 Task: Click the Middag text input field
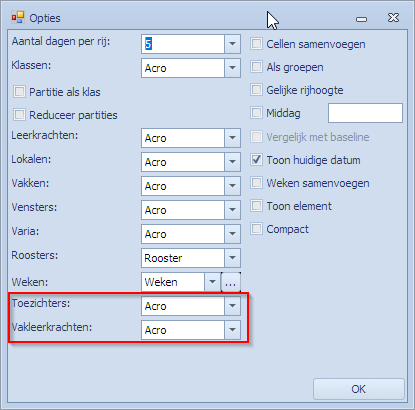pyautogui.click(x=365, y=113)
